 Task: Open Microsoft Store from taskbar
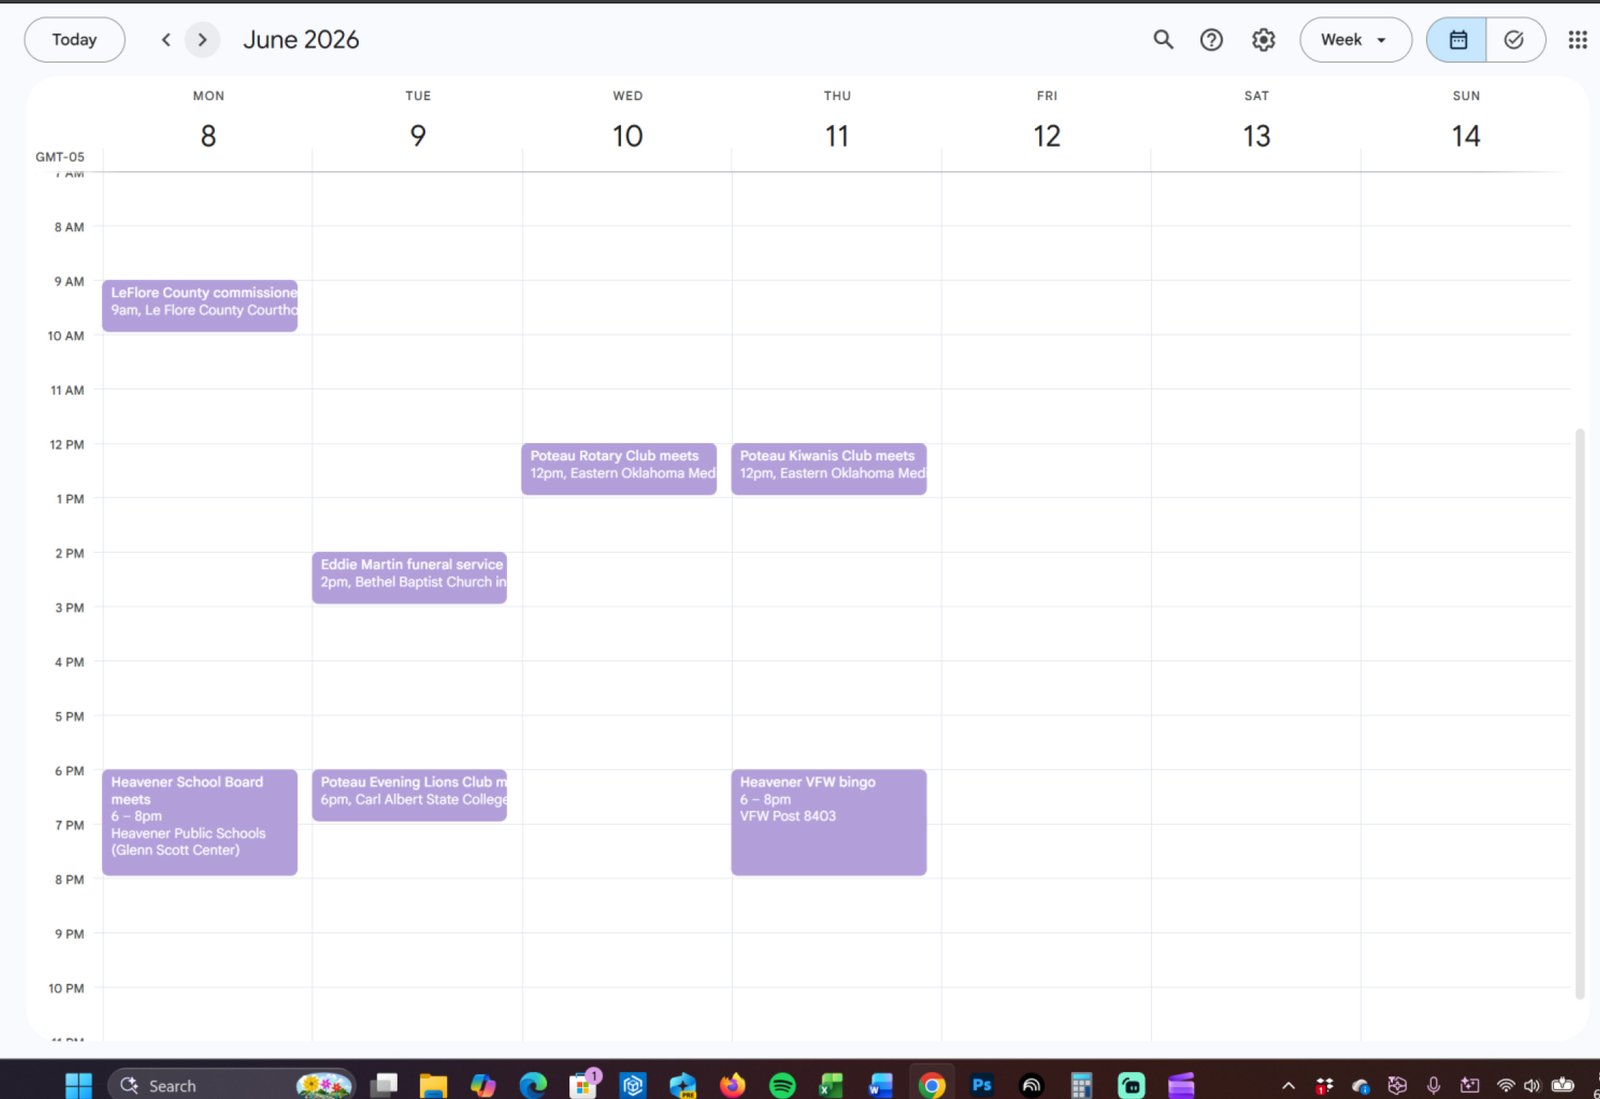coord(583,1085)
